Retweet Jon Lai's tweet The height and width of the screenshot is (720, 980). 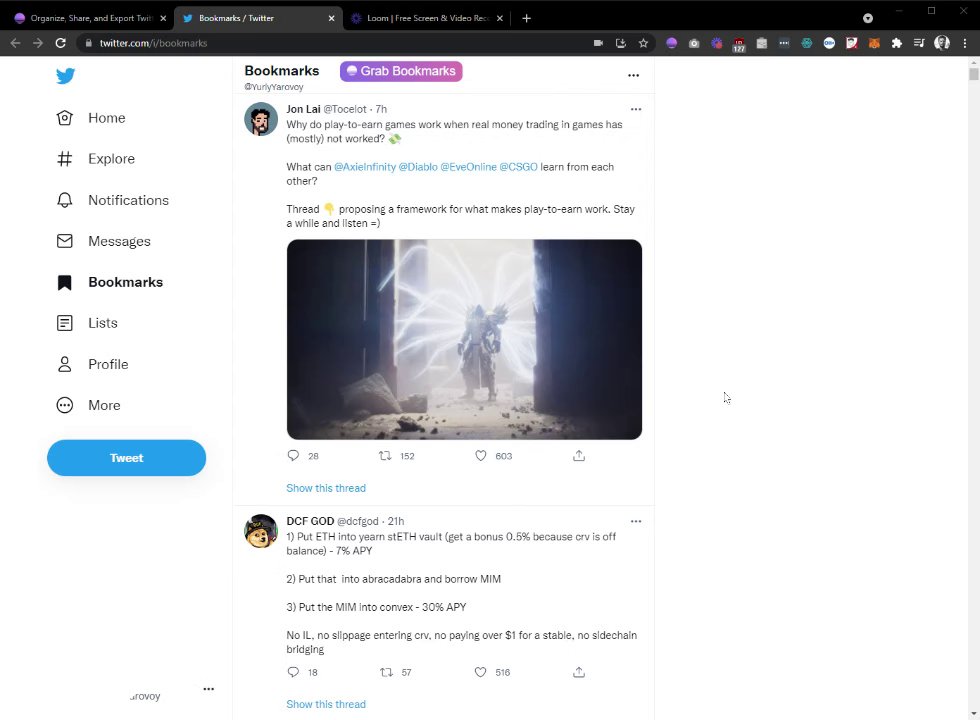(385, 456)
